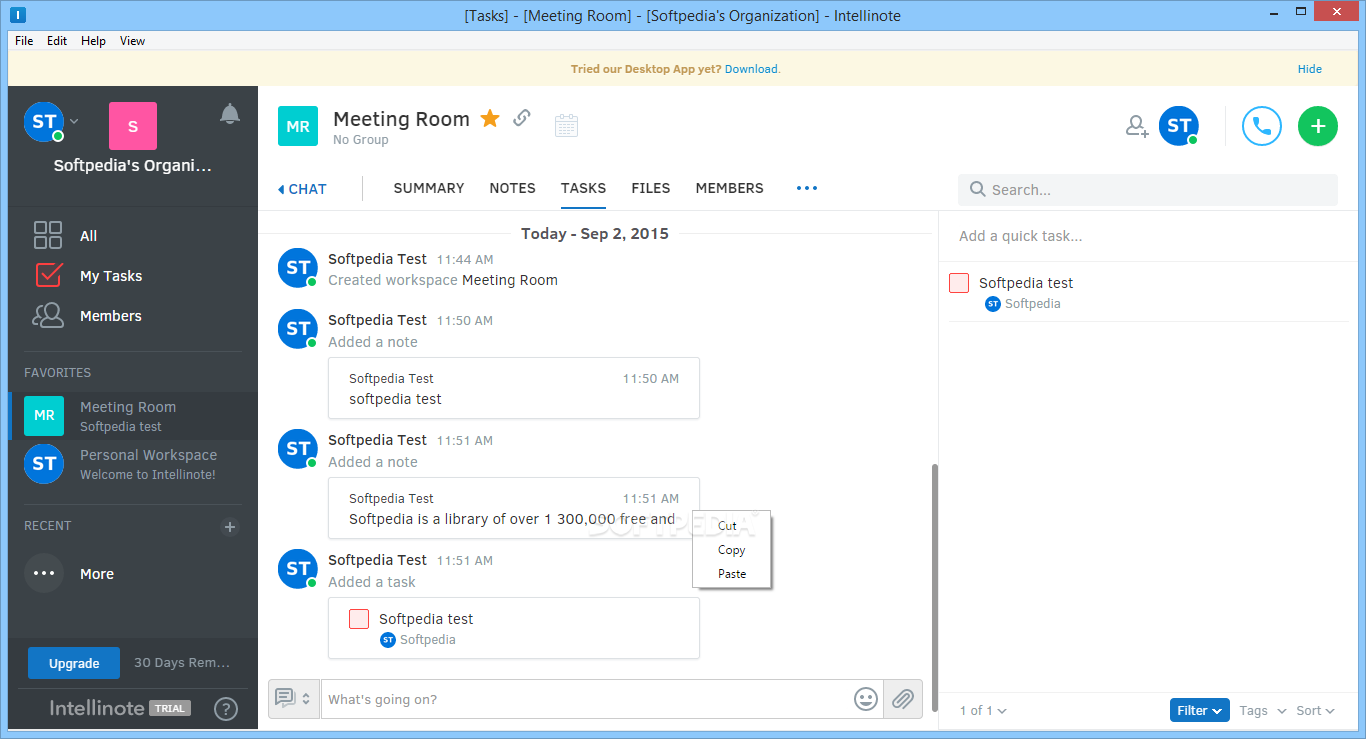Click the ST member avatar in header

tap(1179, 126)
